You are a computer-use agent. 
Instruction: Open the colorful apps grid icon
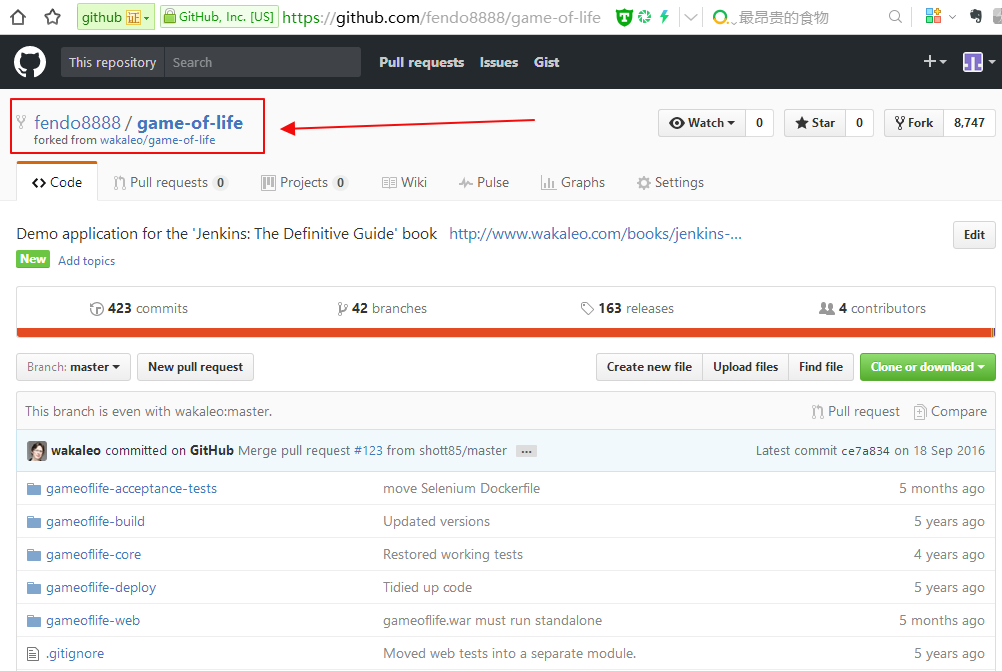tap(933, 17)
